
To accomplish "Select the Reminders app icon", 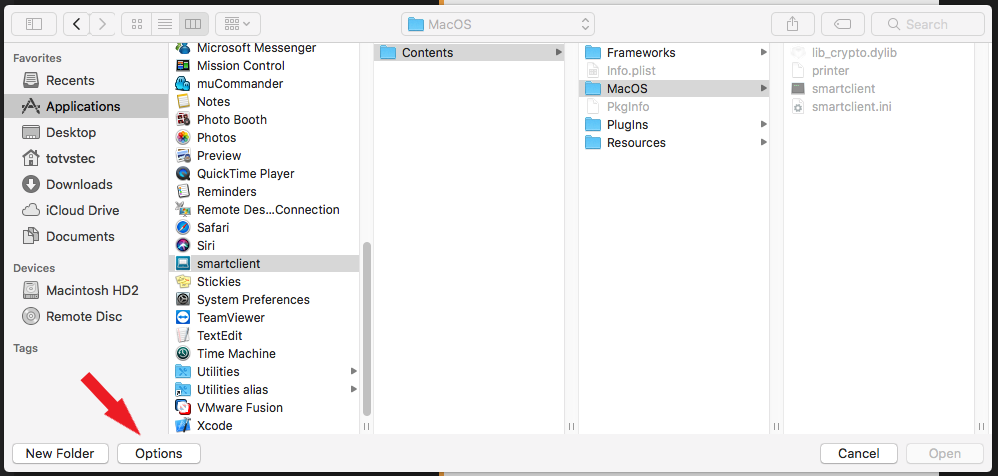I will coord(183,192).
